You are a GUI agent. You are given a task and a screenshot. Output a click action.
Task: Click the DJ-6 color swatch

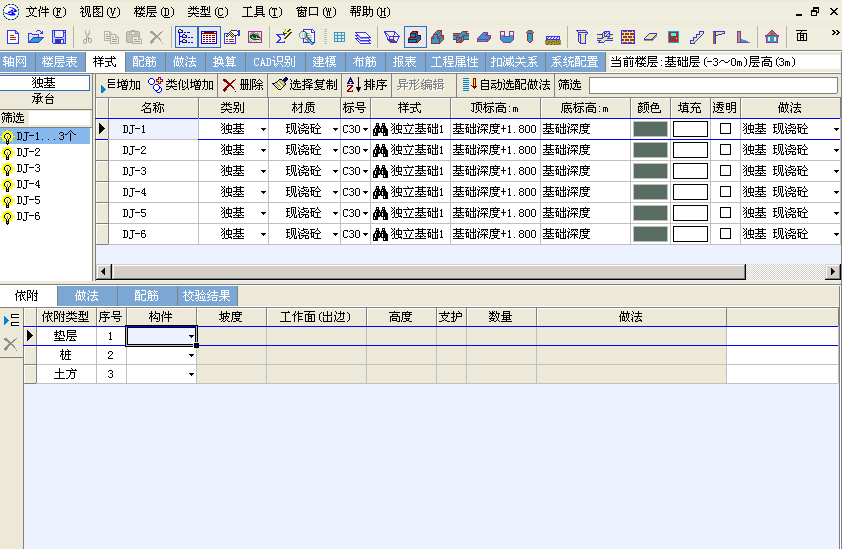click(x=650, y=234)
